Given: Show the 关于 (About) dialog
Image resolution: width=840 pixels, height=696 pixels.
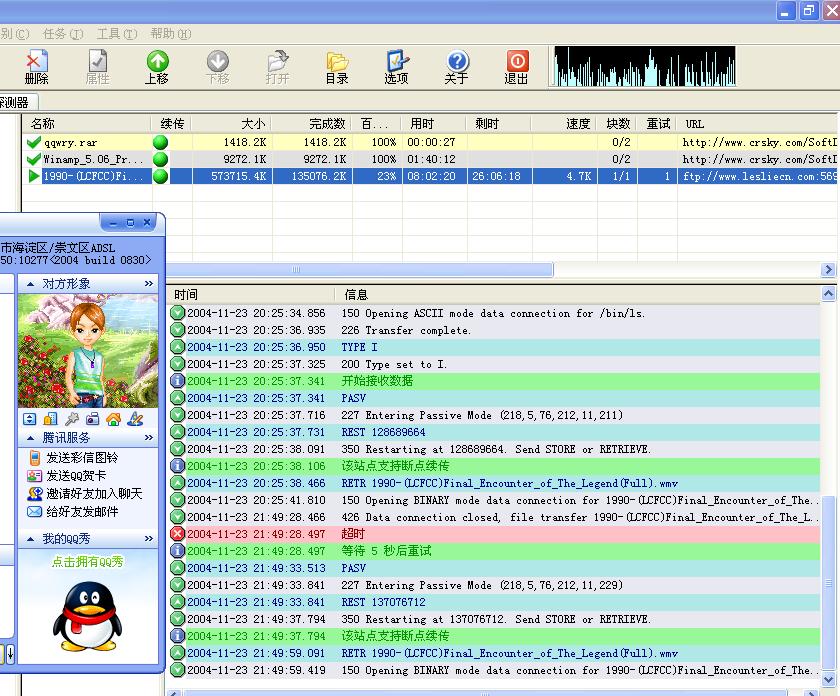Looking at the screenshot, I should tap(456, 67).
